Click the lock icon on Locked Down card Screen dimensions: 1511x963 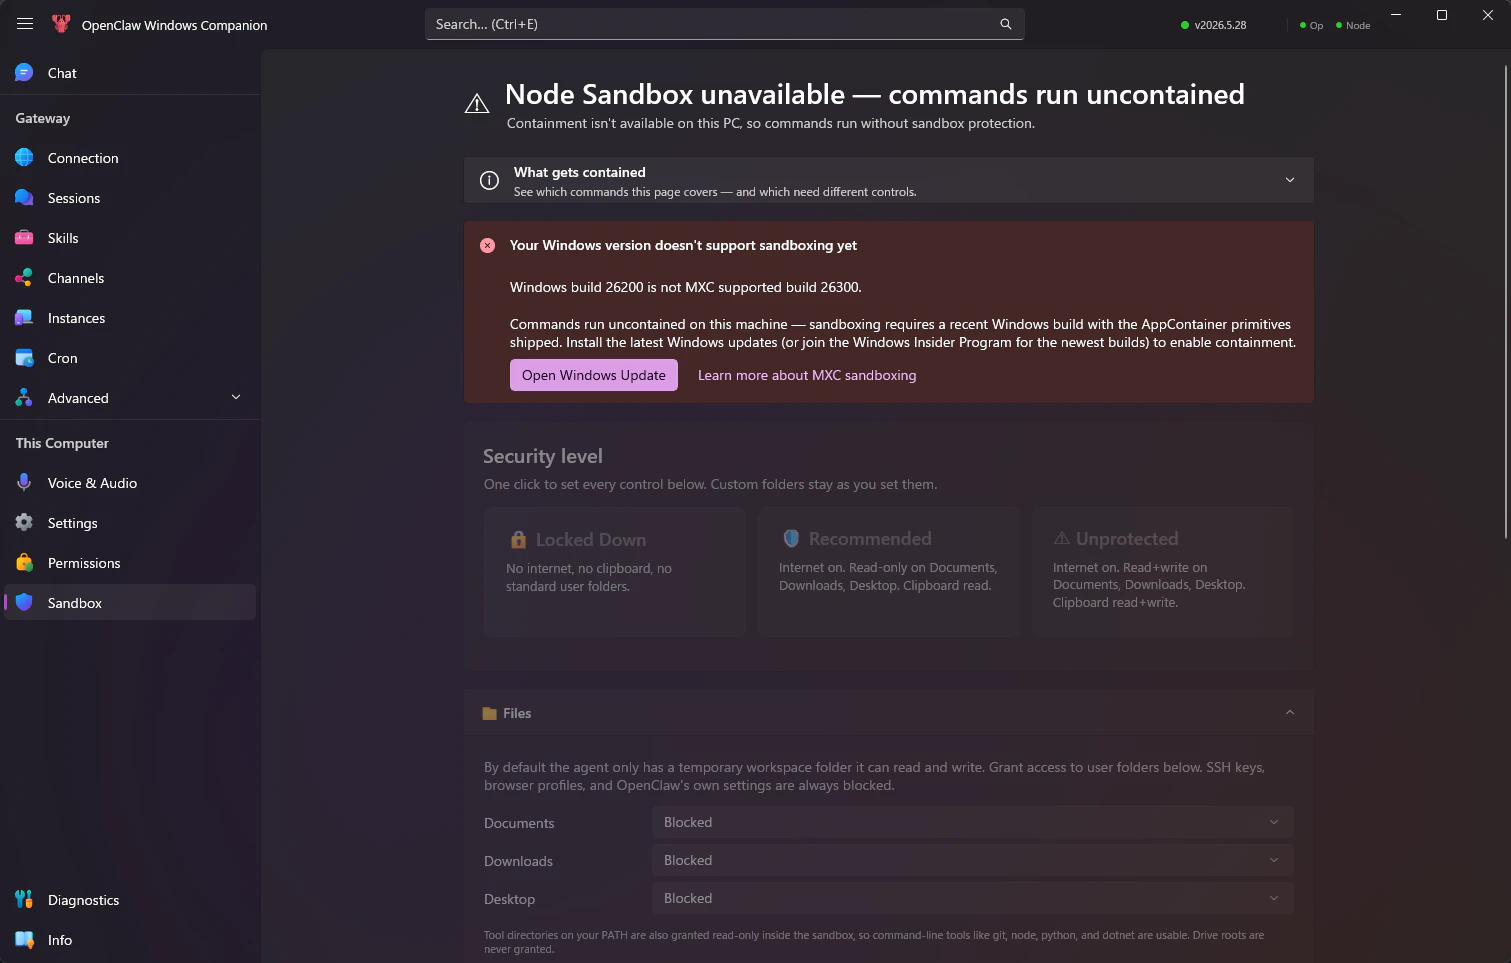tap(518, 539)
